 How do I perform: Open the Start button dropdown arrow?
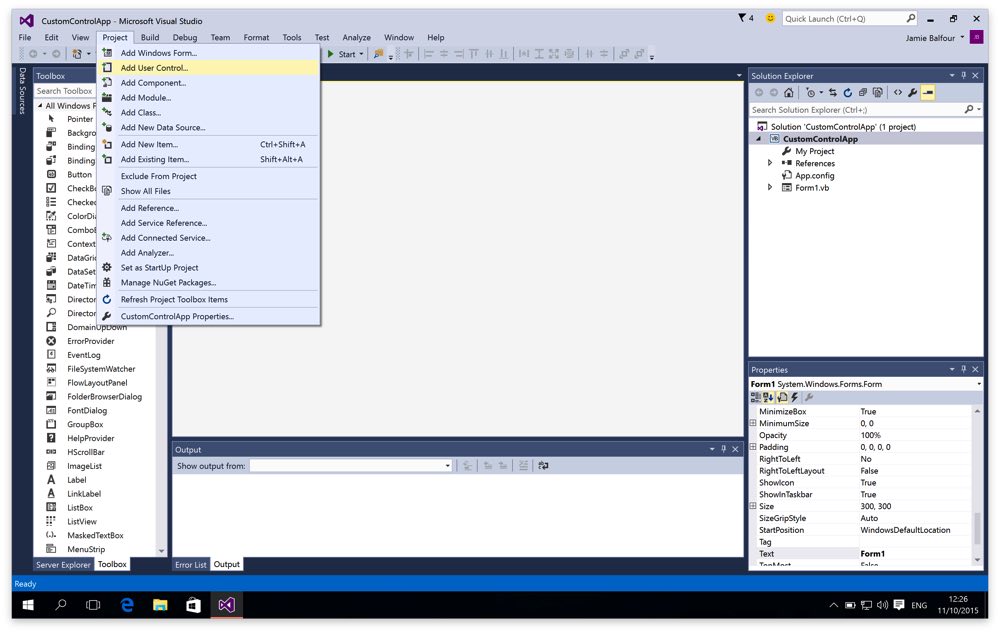coord(362,54)
